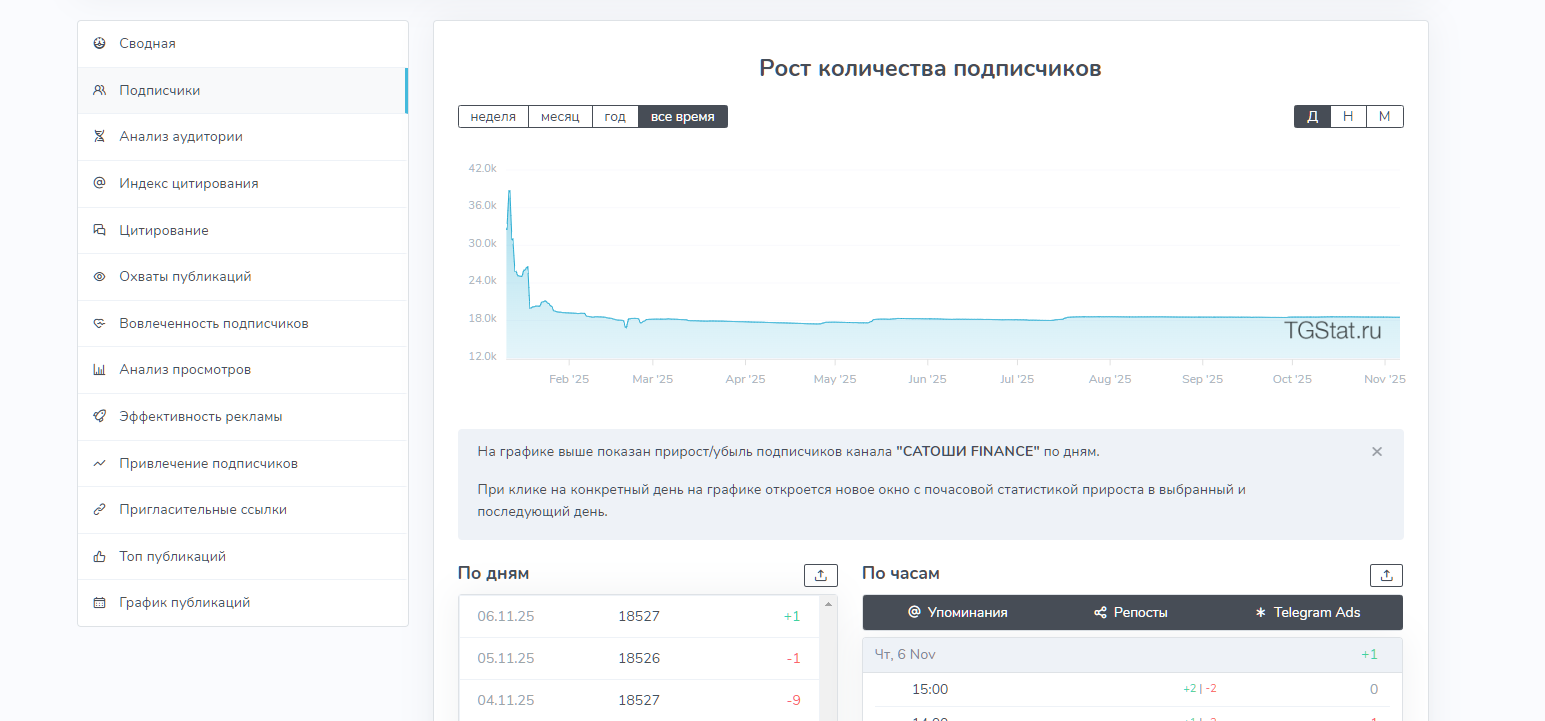Click the export icon above the По часам section

tap(1386, 575)
